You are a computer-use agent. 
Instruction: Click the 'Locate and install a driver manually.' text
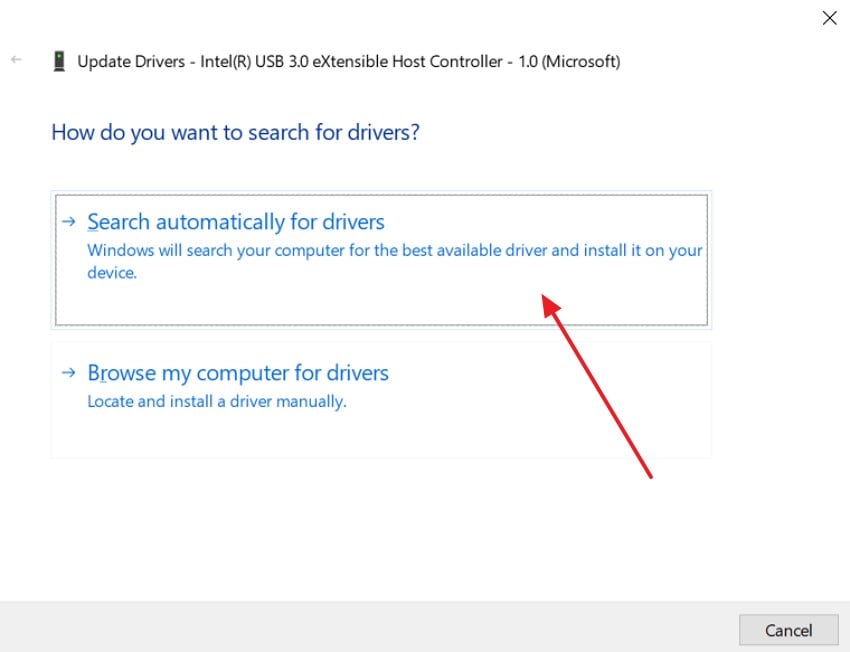[x=217, y=402]
